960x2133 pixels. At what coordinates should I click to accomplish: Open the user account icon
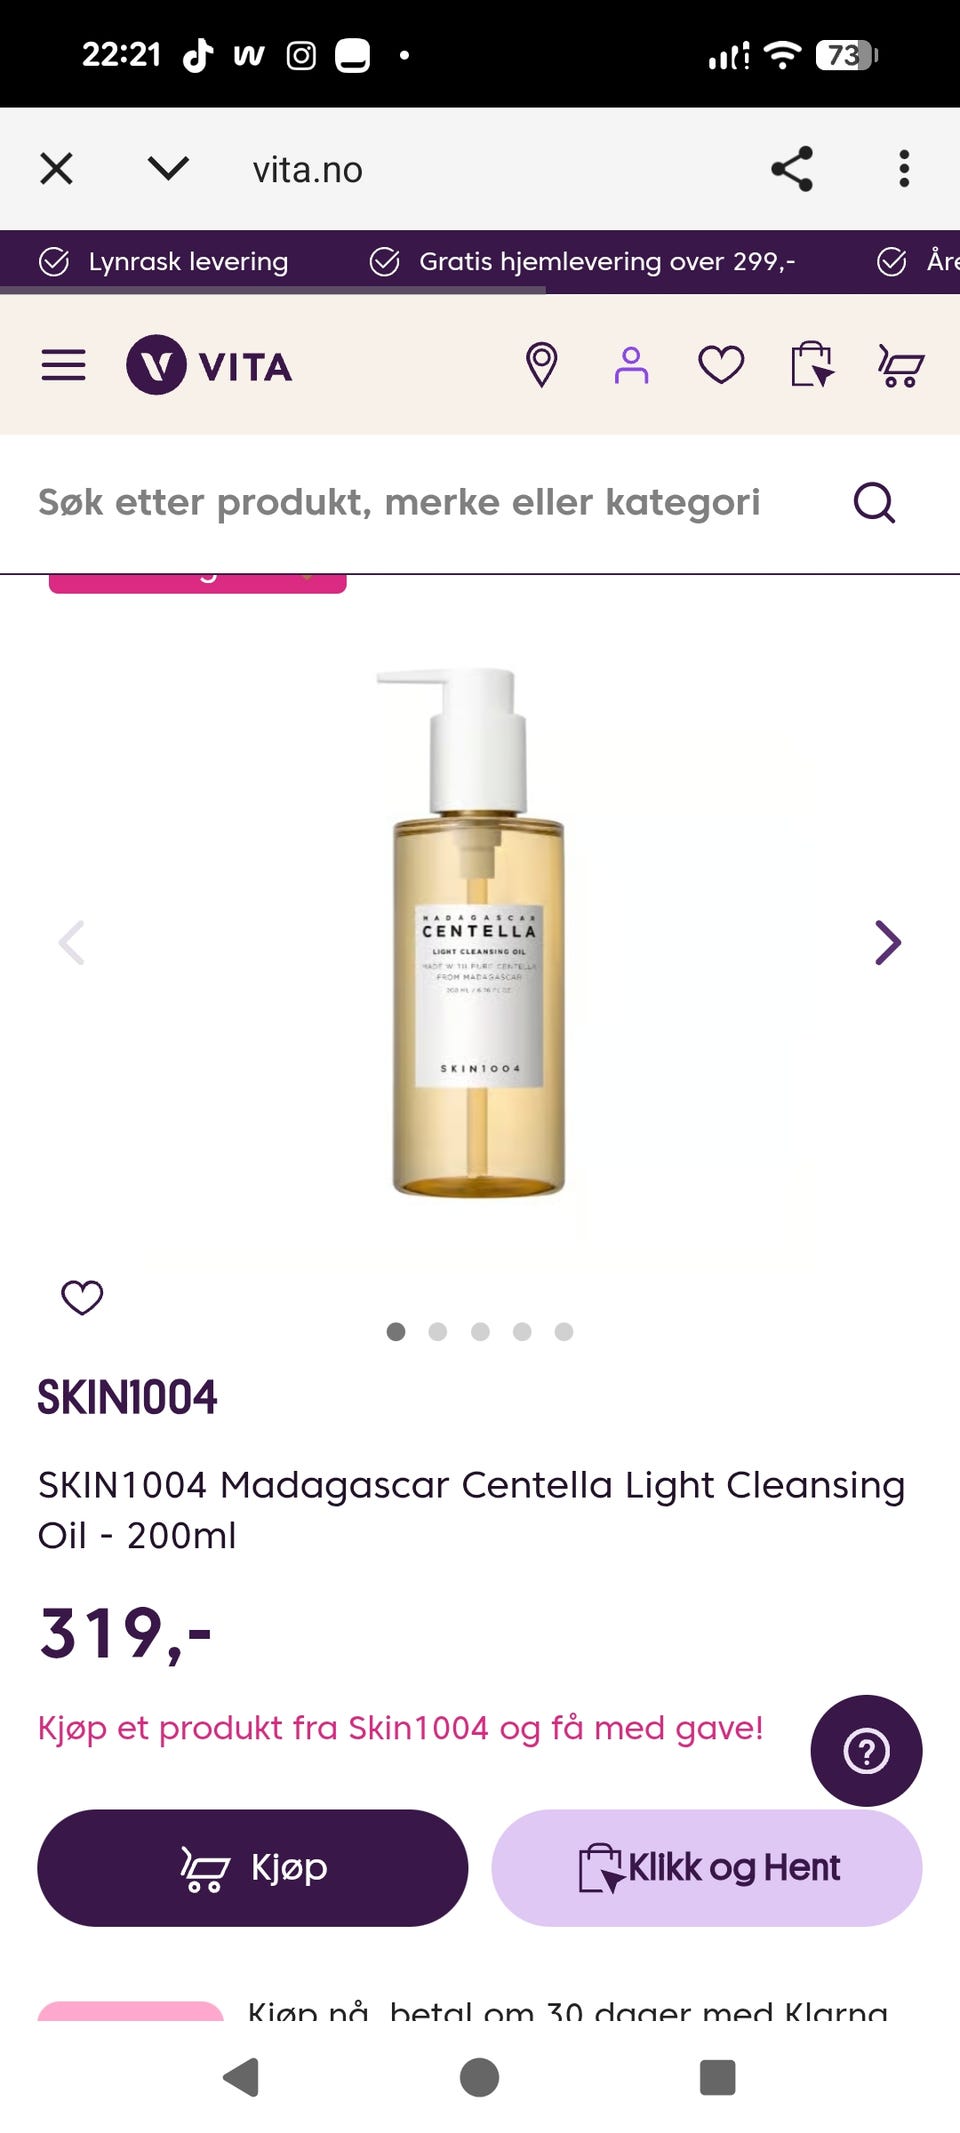click(x=631, y=365)
